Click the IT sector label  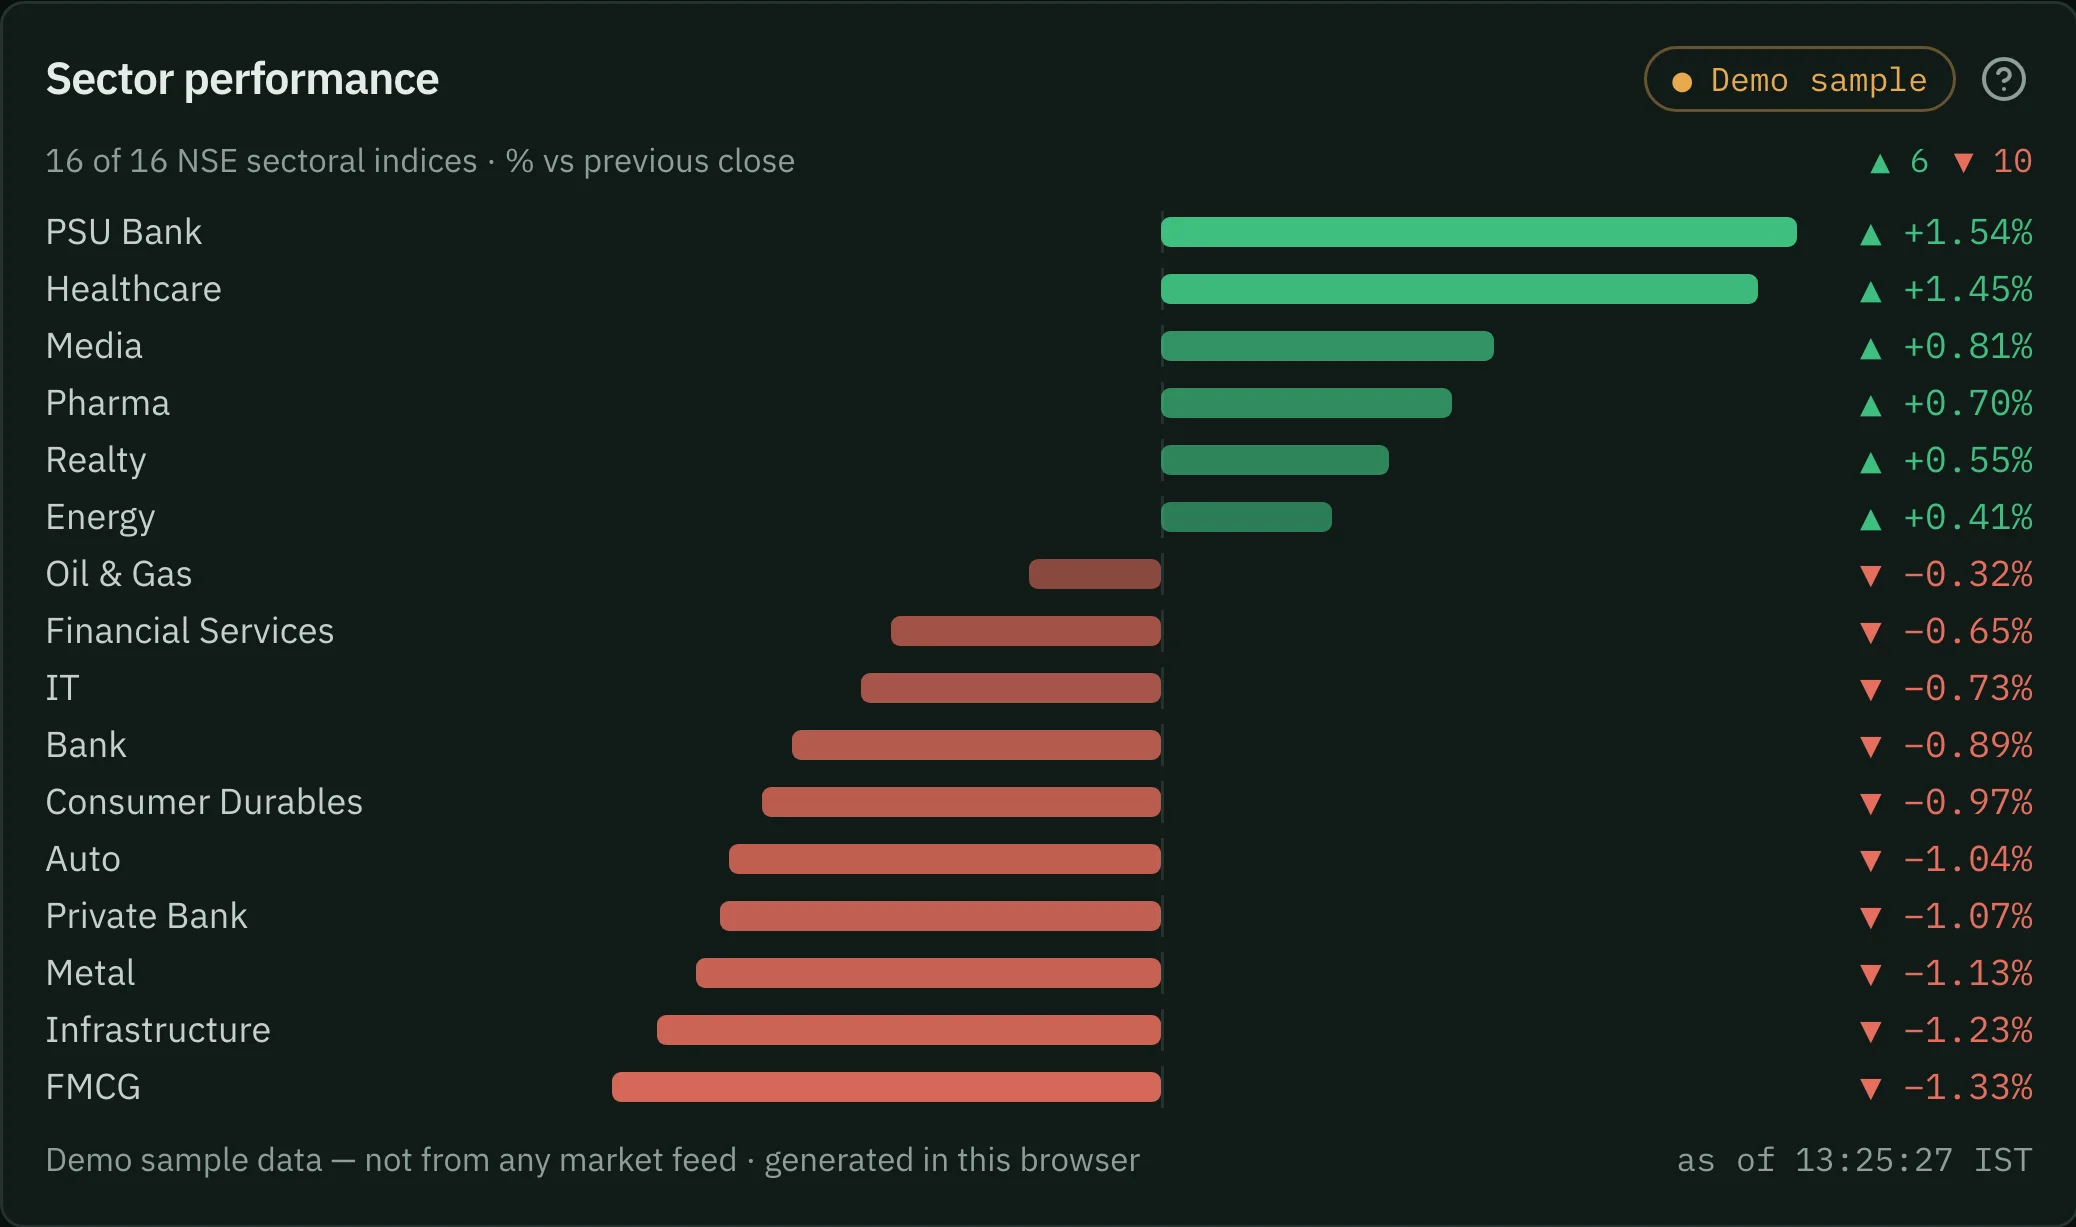(62, 688)
